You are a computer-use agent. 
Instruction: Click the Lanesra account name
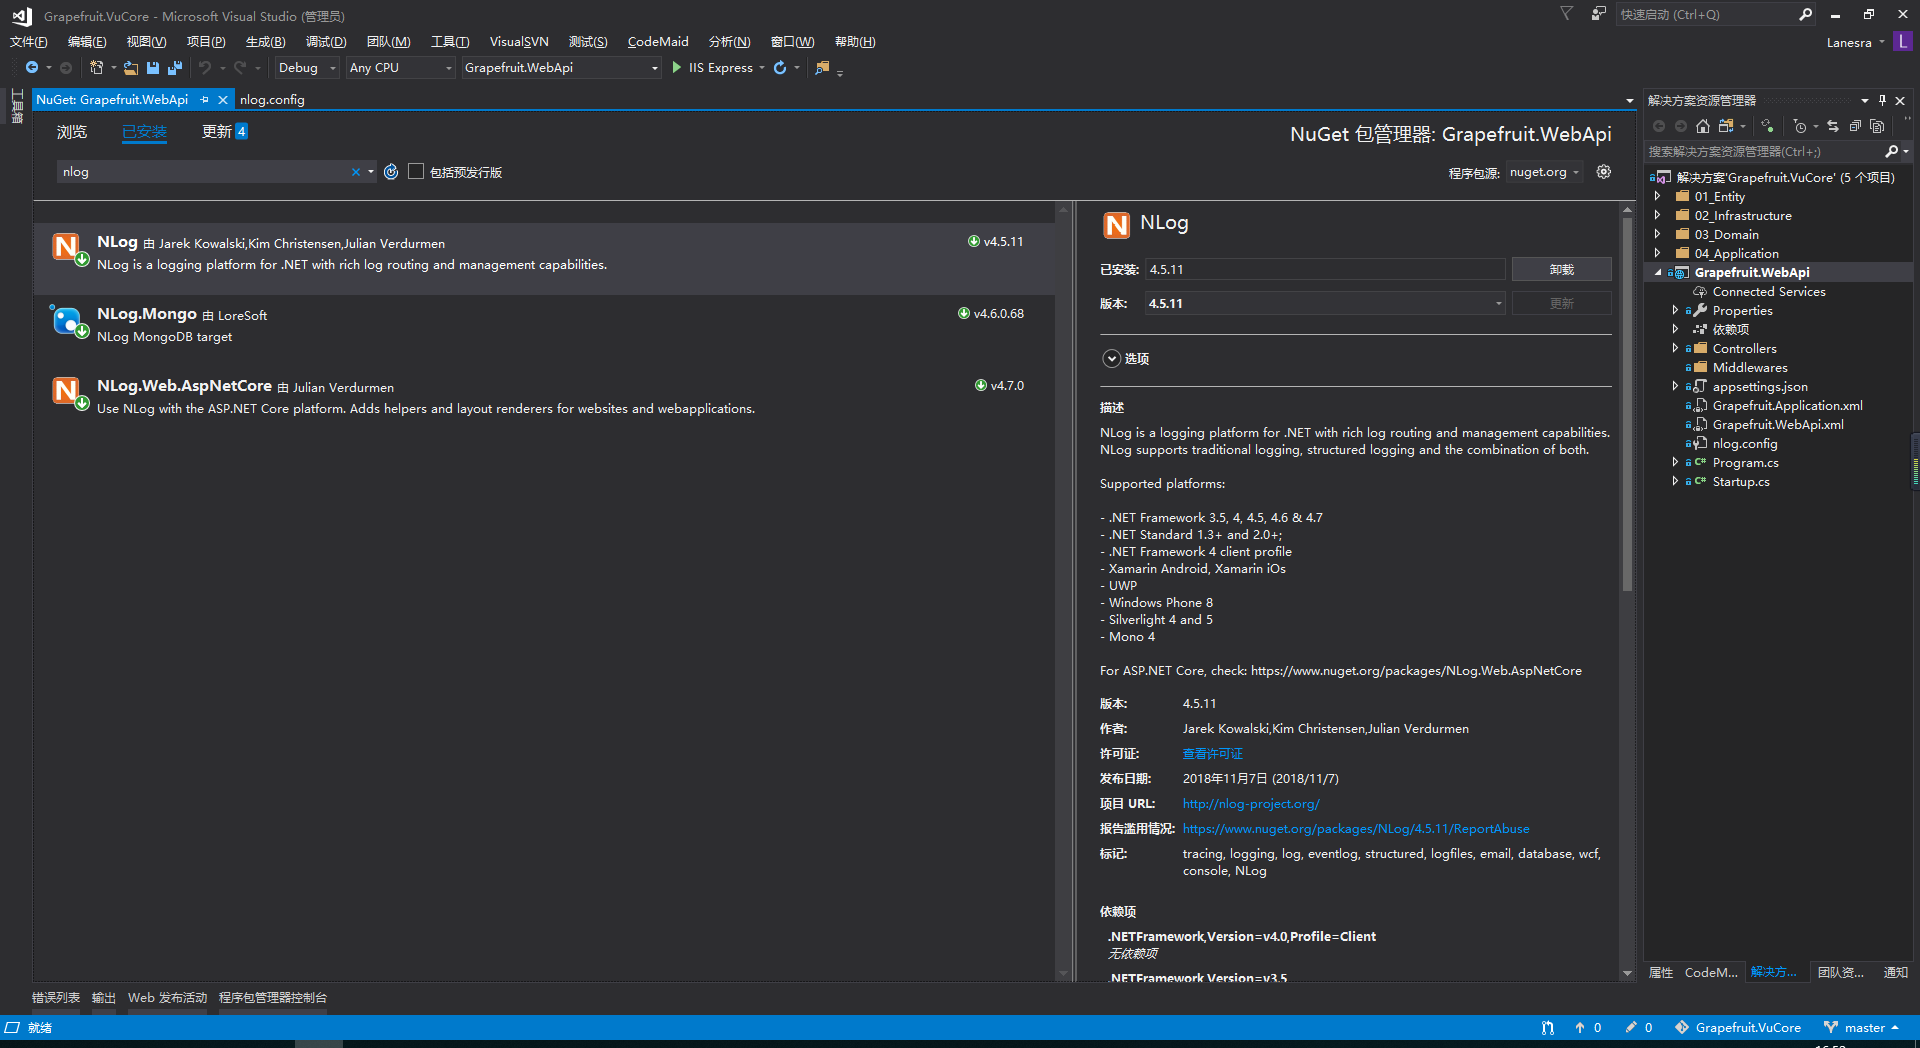(x=1849, y=43)
